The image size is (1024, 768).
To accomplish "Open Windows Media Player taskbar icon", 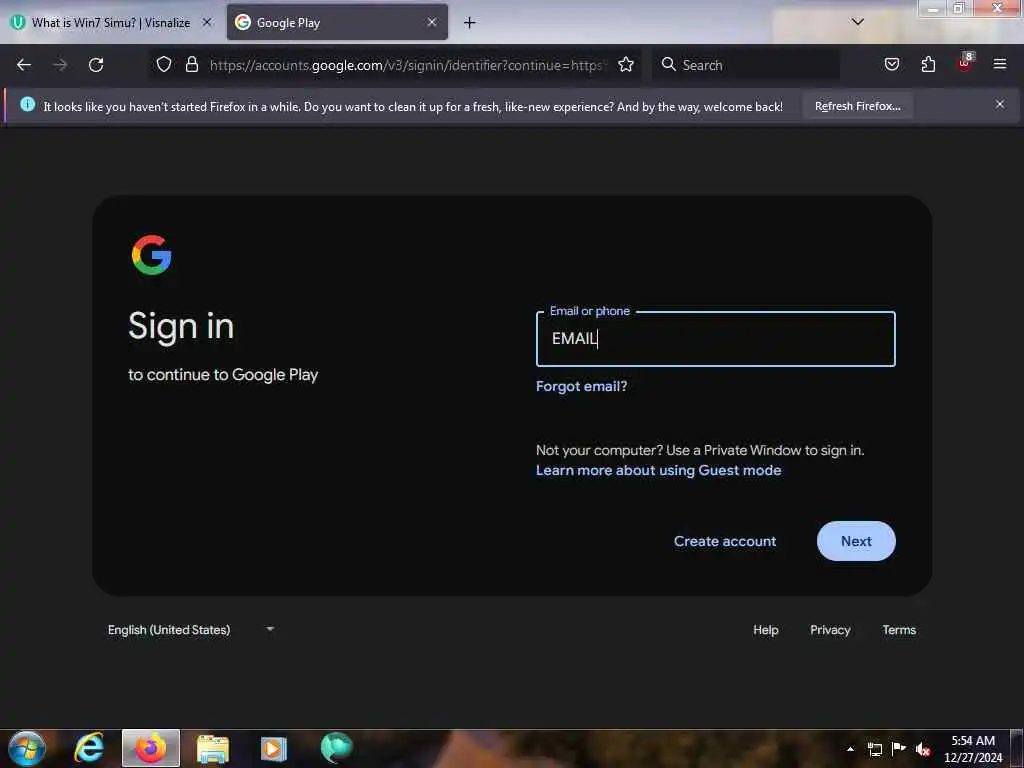I will 274,748.
